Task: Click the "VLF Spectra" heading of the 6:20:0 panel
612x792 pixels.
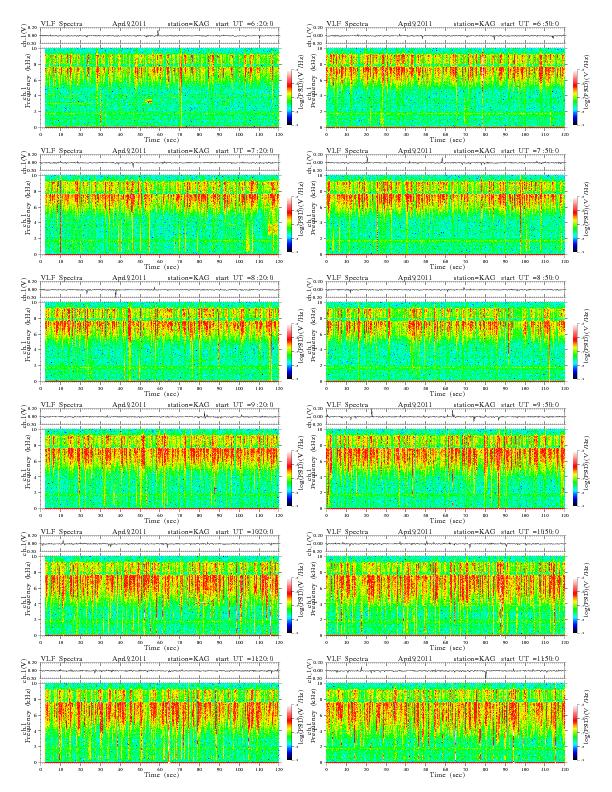Action: tap(61, 23)
